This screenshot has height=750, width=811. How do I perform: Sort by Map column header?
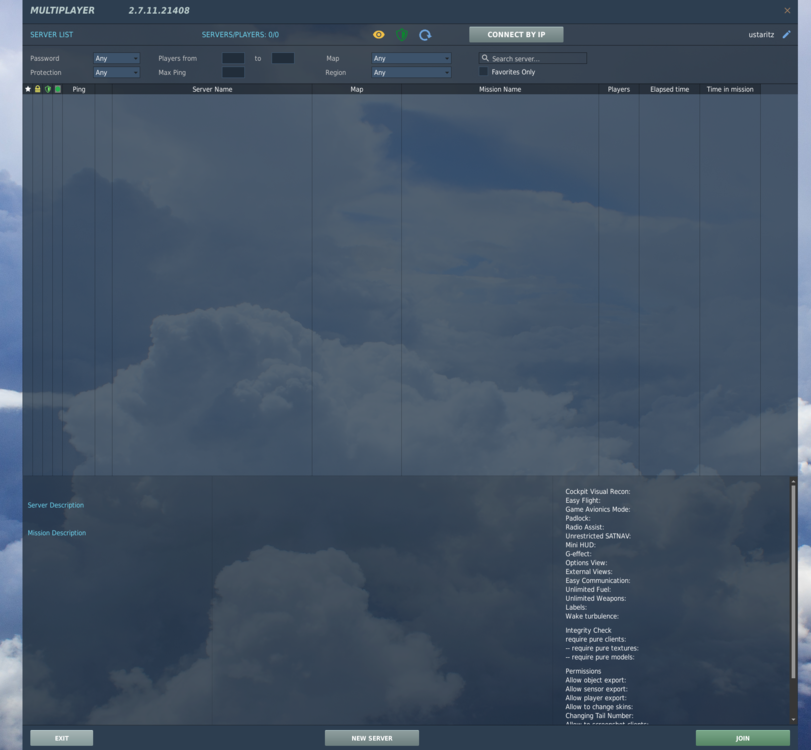357,89
